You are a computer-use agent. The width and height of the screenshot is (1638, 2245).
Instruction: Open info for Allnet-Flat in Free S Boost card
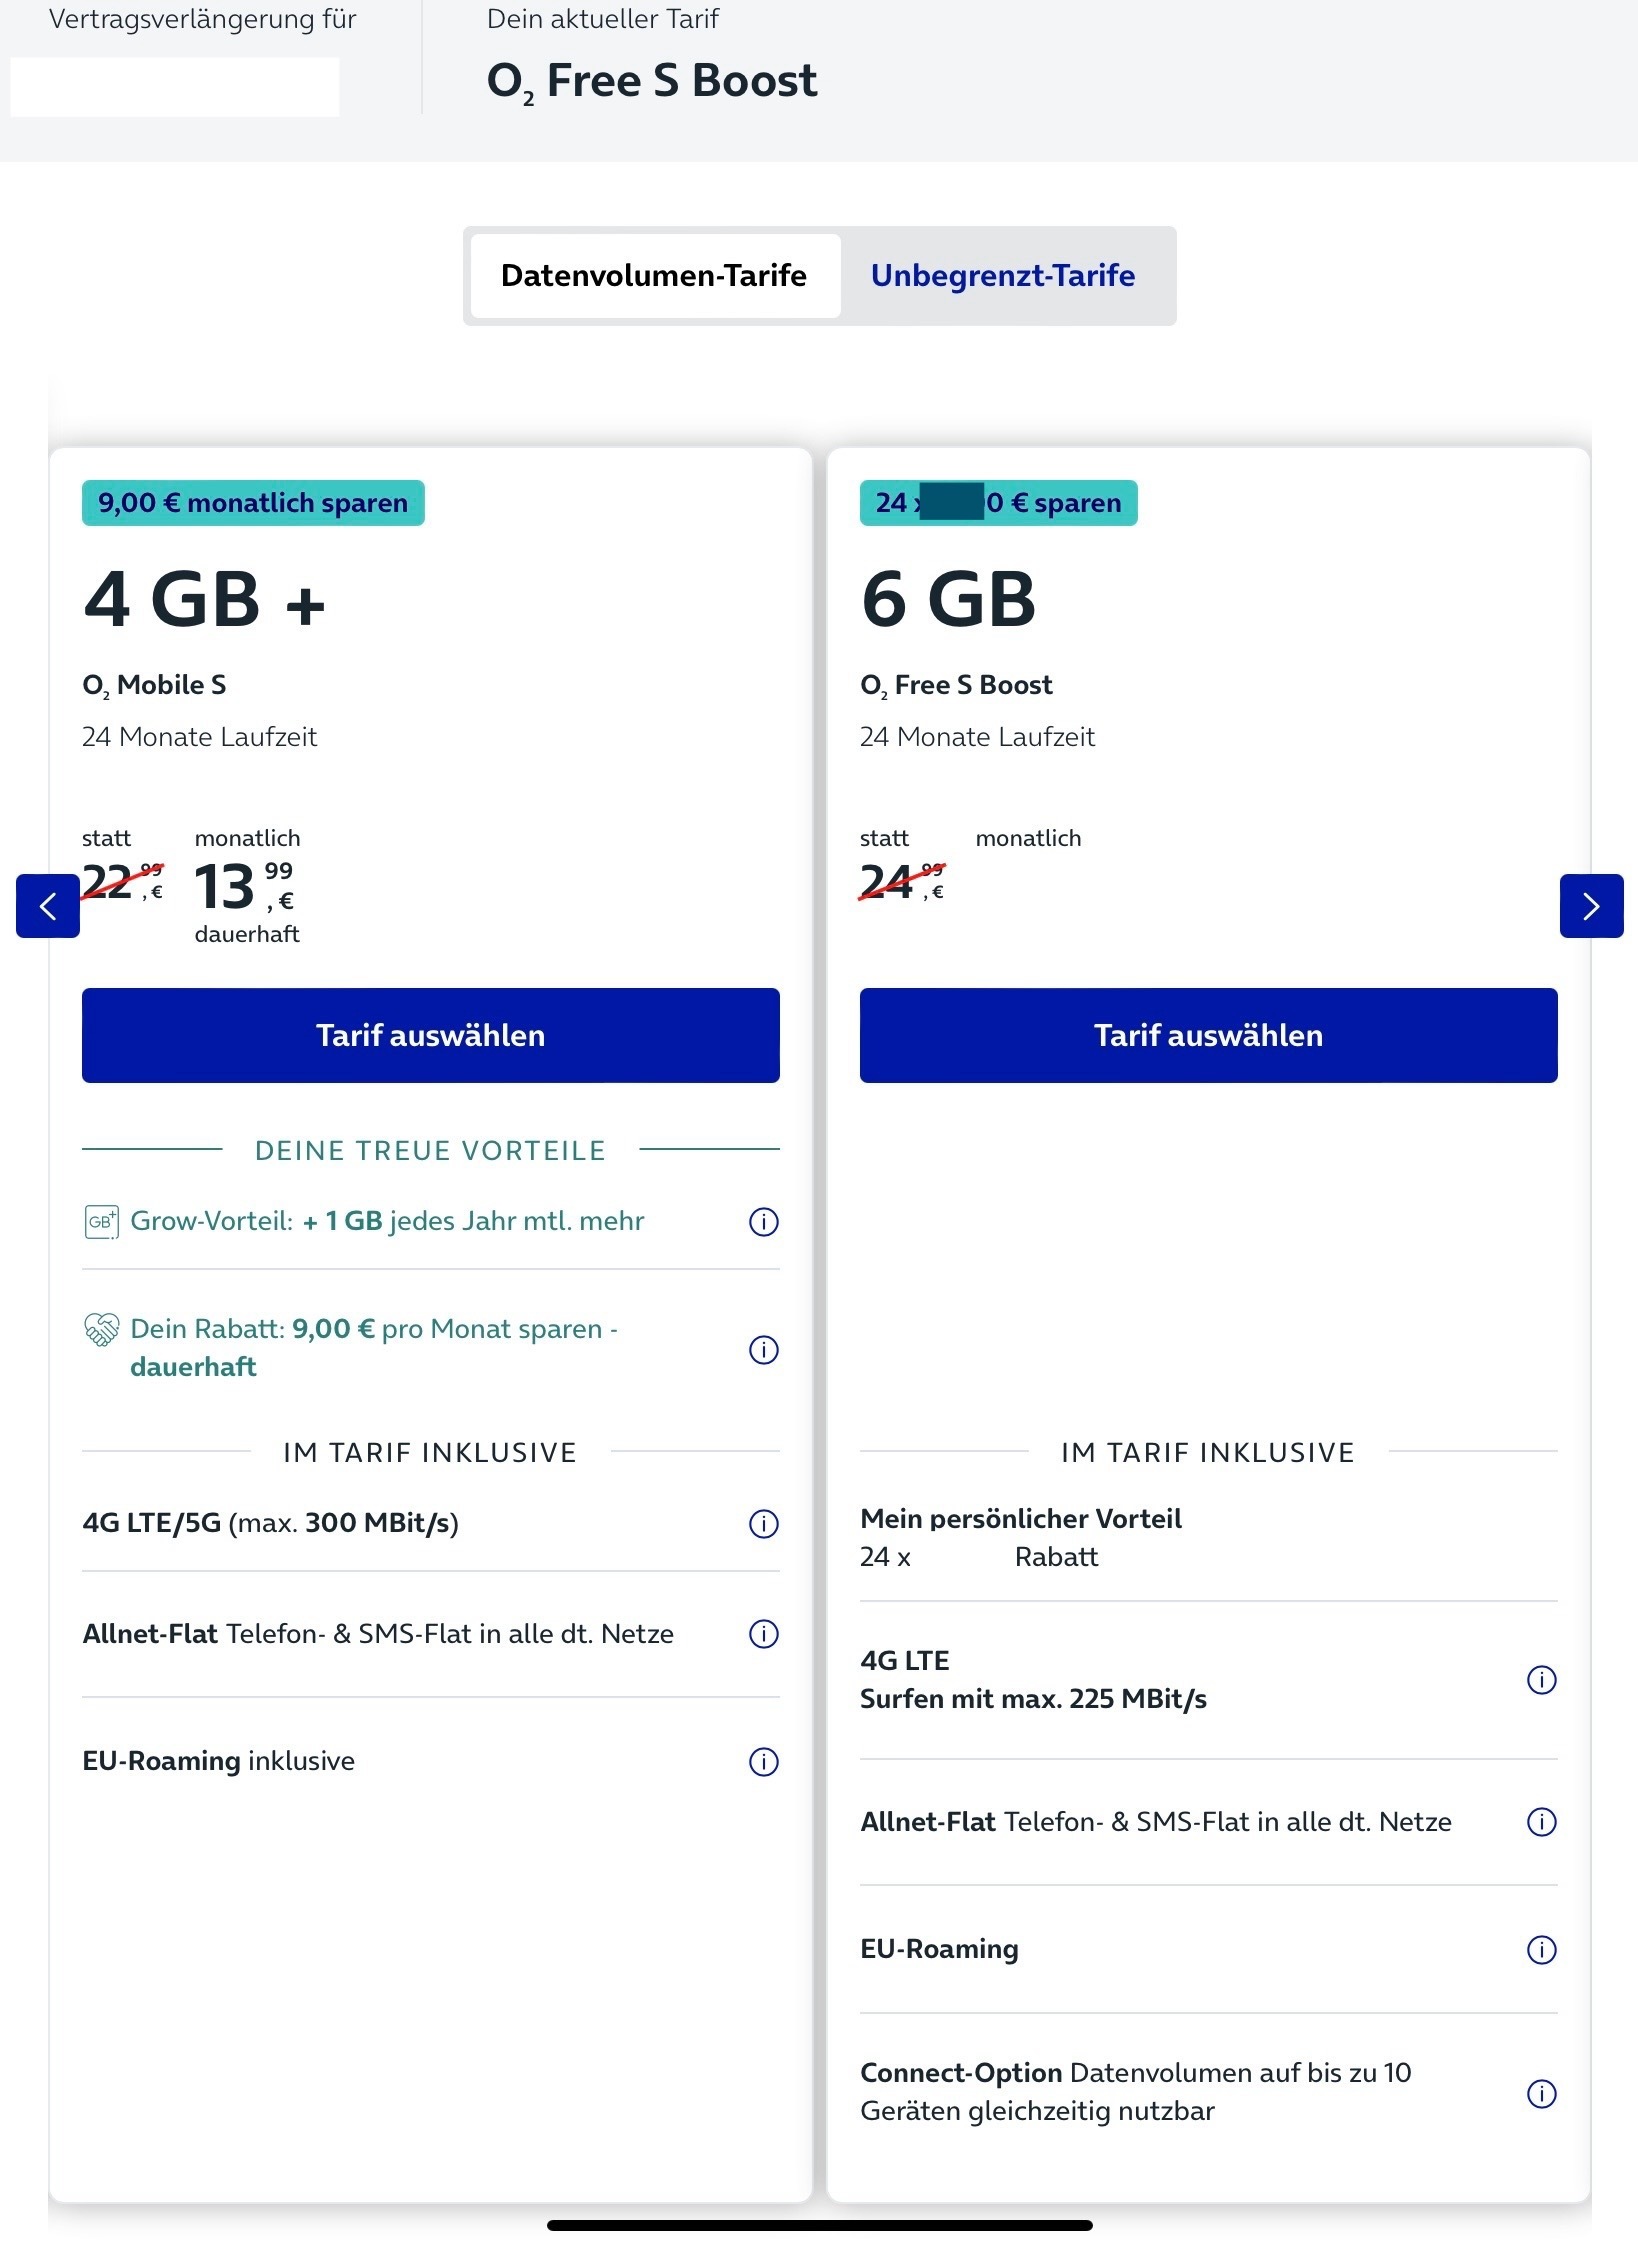point(1541,1822)
